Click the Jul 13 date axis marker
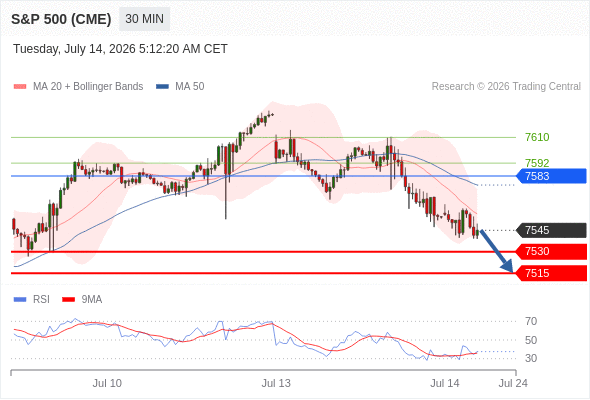 point(276,383)
